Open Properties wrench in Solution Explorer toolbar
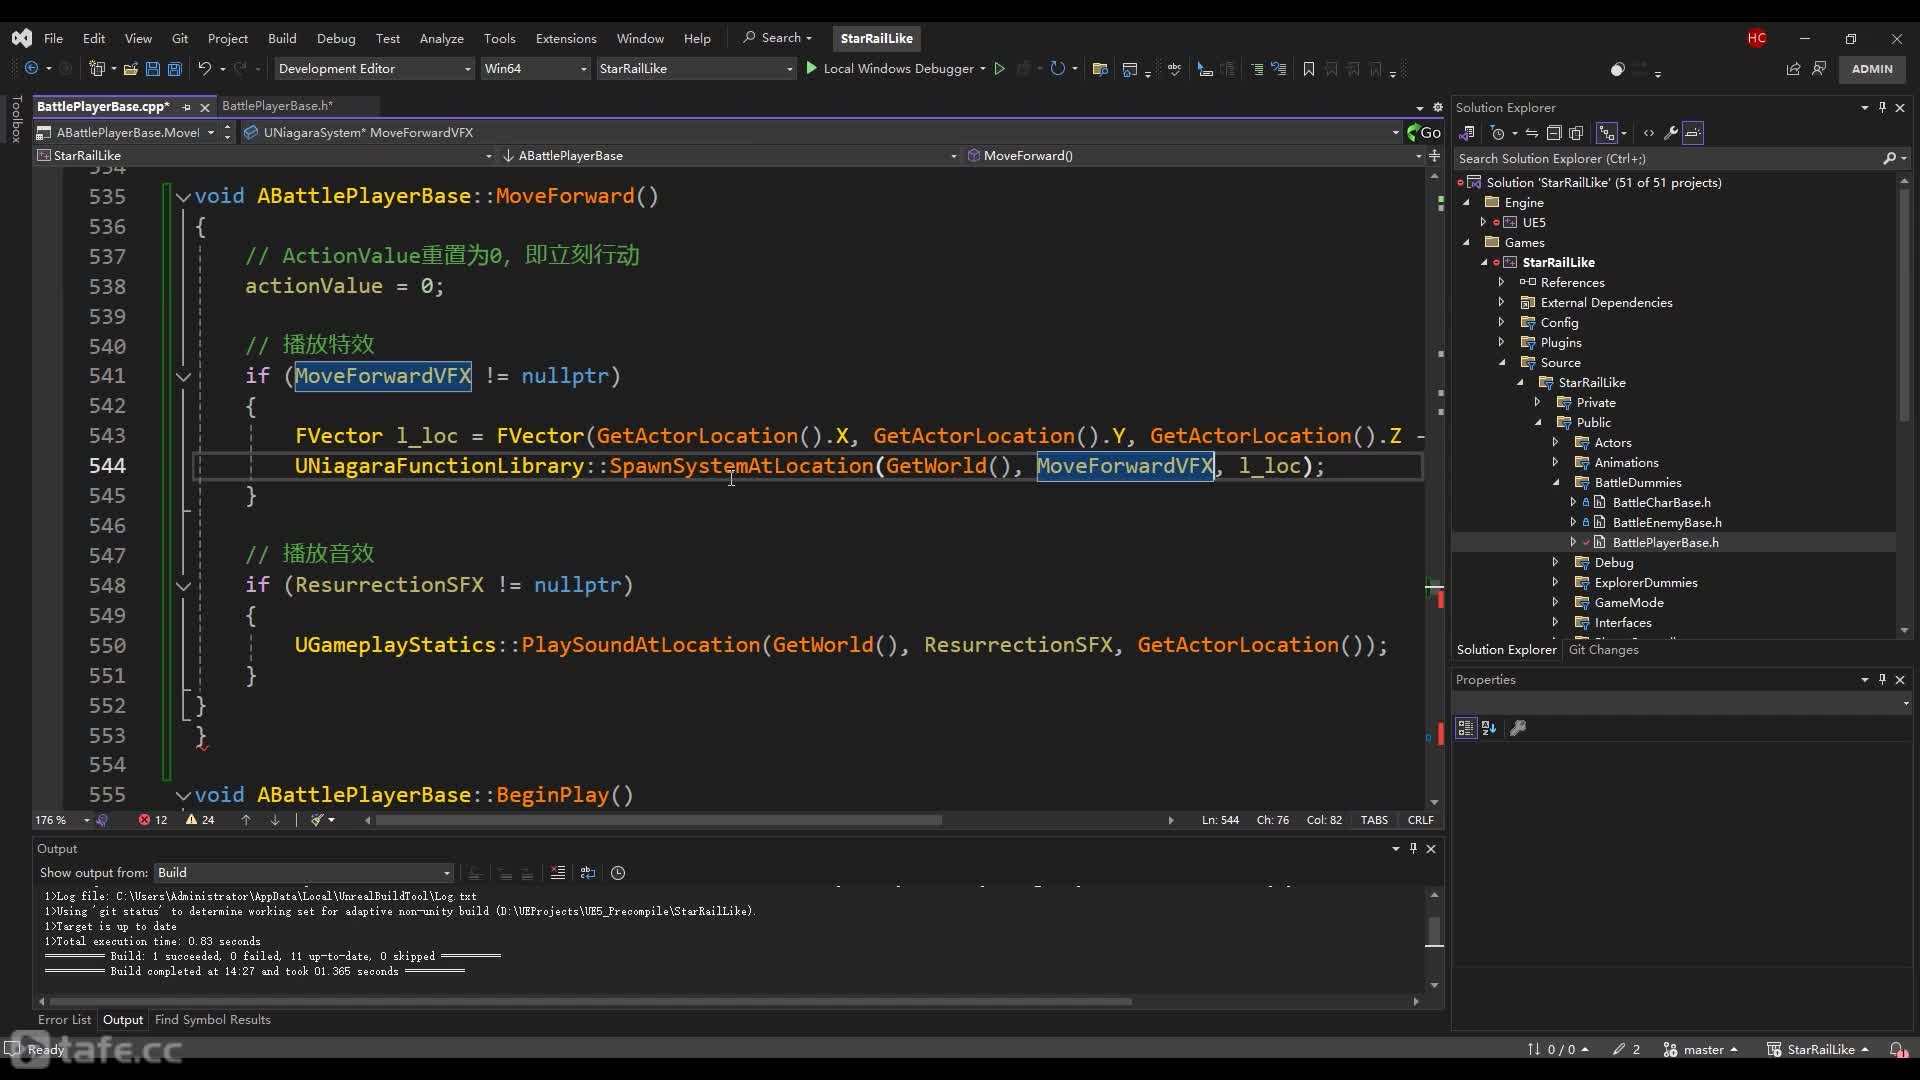The image size is (1920, 1080). click(x=1671, y=133)
